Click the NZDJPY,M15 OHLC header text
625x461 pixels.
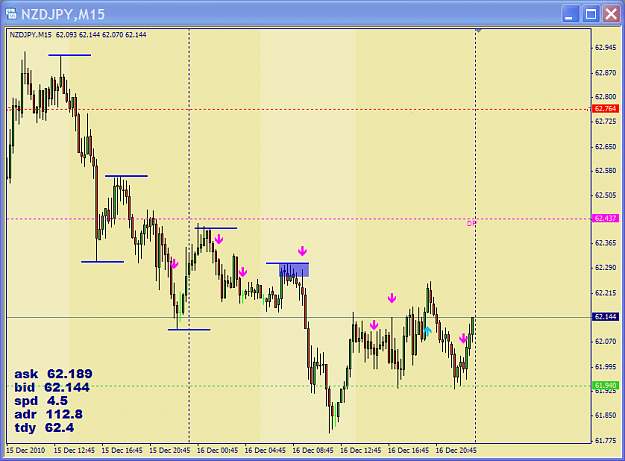coord(78,35)
